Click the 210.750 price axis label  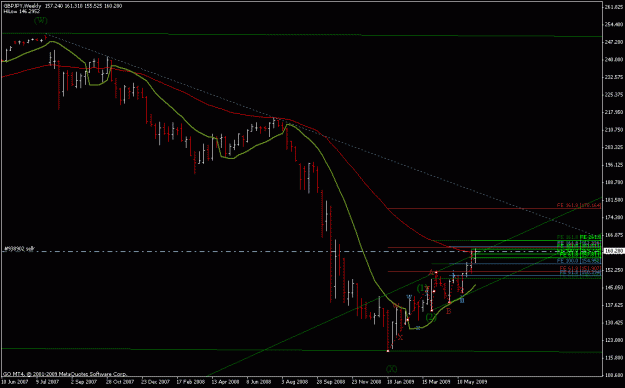click(614, 130)
